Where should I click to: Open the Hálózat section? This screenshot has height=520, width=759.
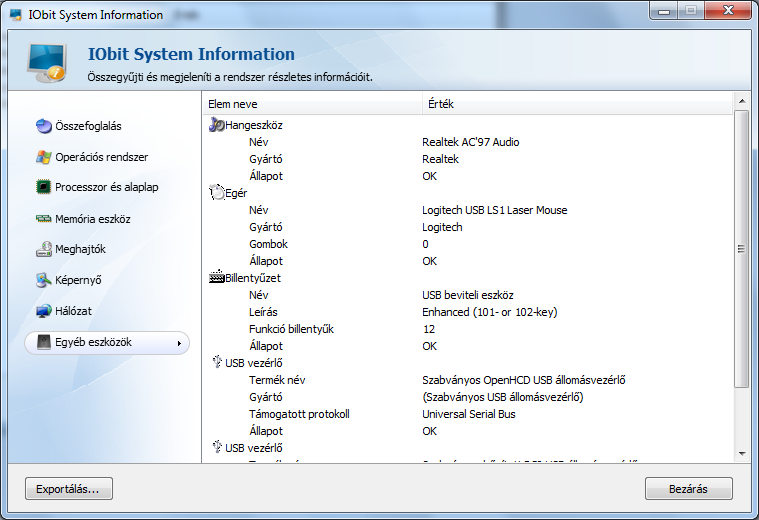pyautogui.click(x=73, y=311)
